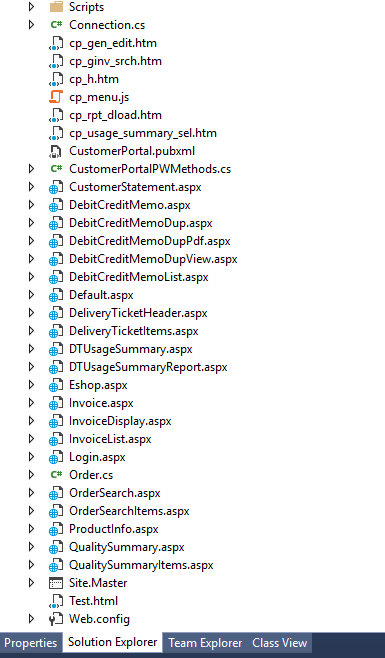Click the icon next to cp_h.htm
385x658 pixels.
coord(56,79)
